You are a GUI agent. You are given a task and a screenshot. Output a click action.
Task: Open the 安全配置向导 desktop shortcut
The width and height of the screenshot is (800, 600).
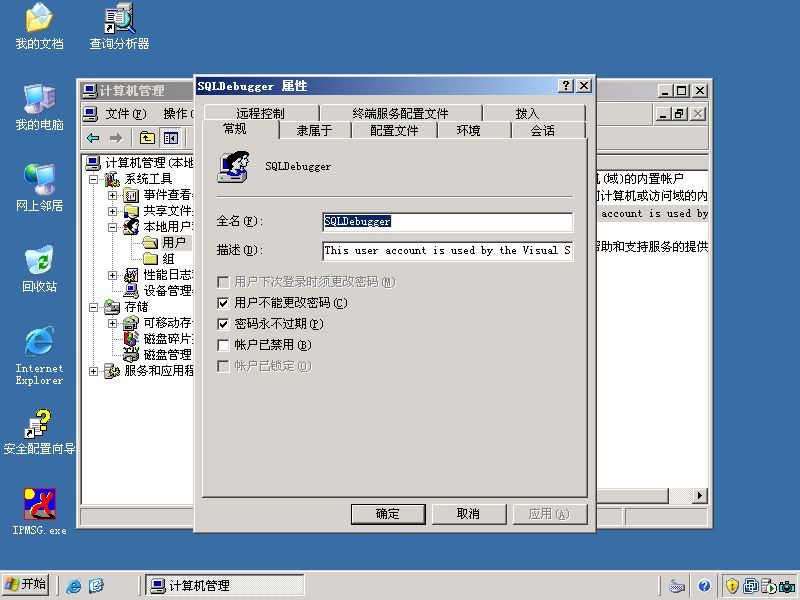[39, 432]
